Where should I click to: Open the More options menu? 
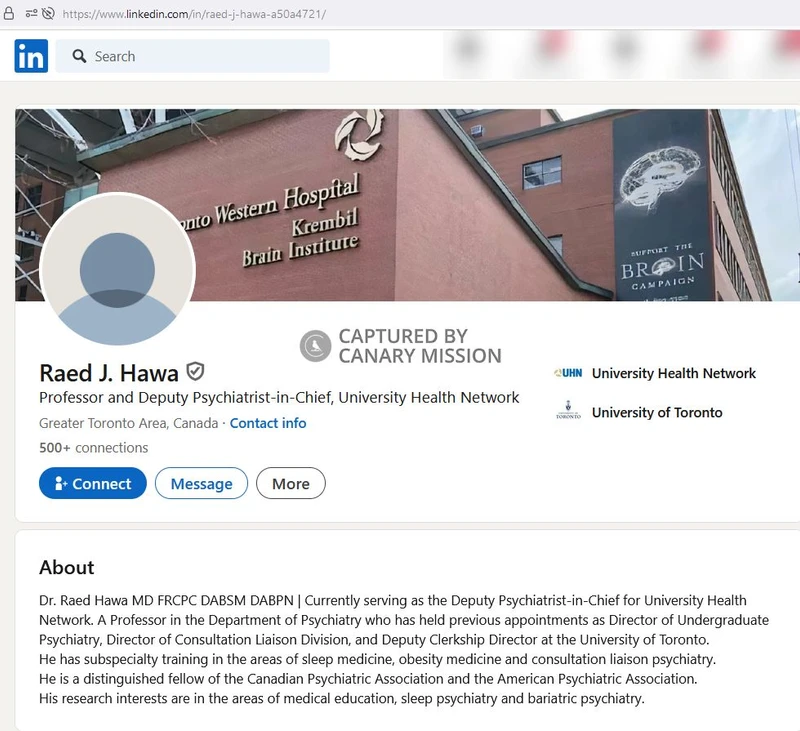click(290, 483)
